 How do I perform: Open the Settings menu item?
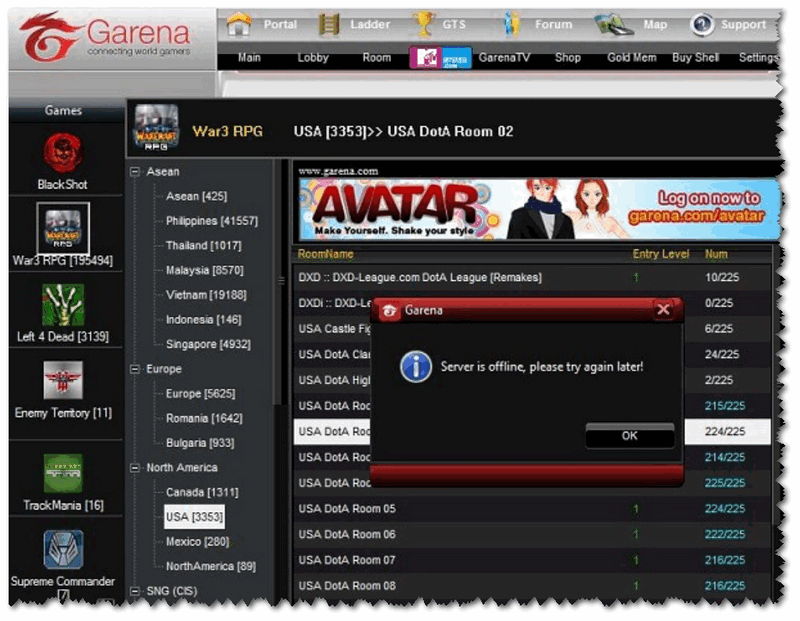(x=759, y=58)
